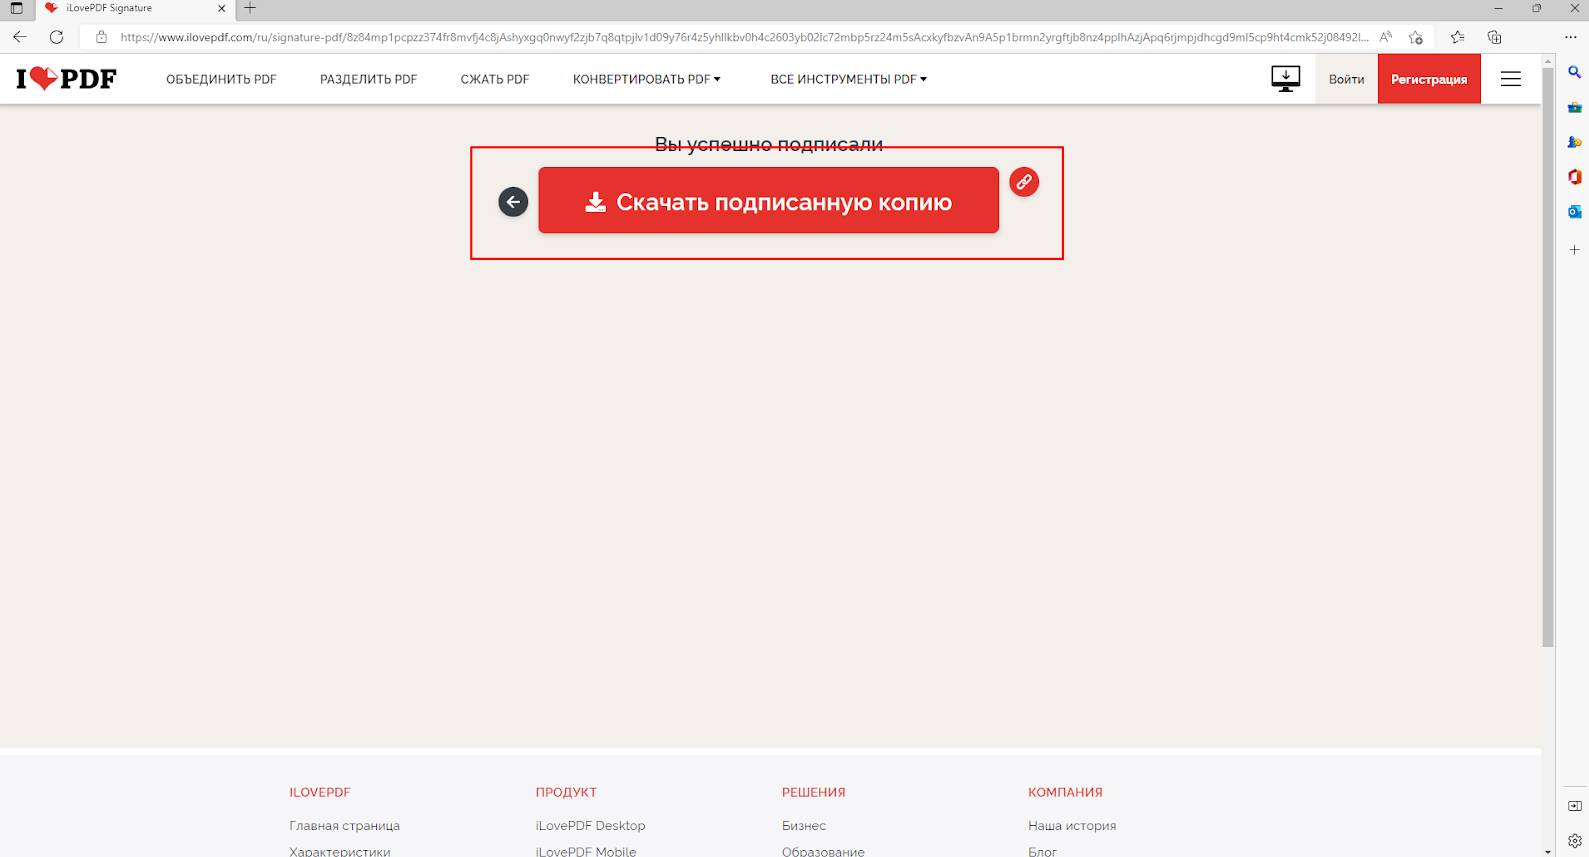1589x857 pixels.
Task: Open the РАЗДЕЛИТЬ PDF tool
Action: coord(368,79)
